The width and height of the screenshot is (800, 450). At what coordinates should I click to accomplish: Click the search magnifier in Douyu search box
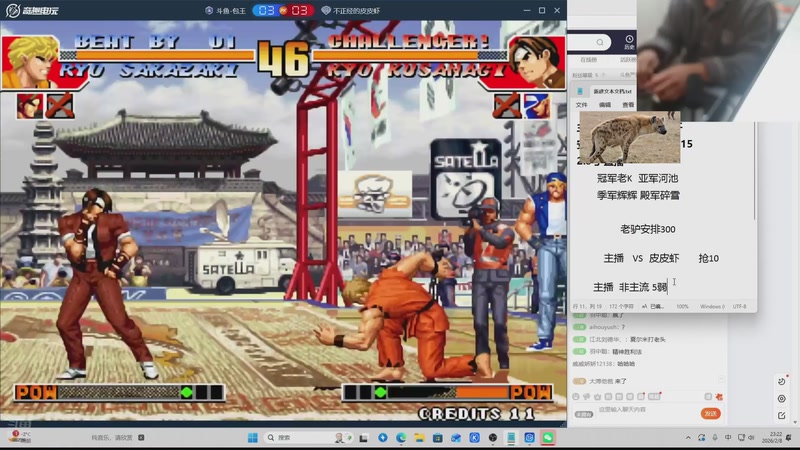tap(600, 42)
